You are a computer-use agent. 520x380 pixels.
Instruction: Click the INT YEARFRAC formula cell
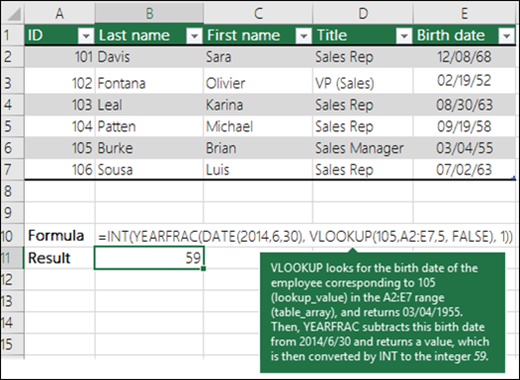coord(305,236)
